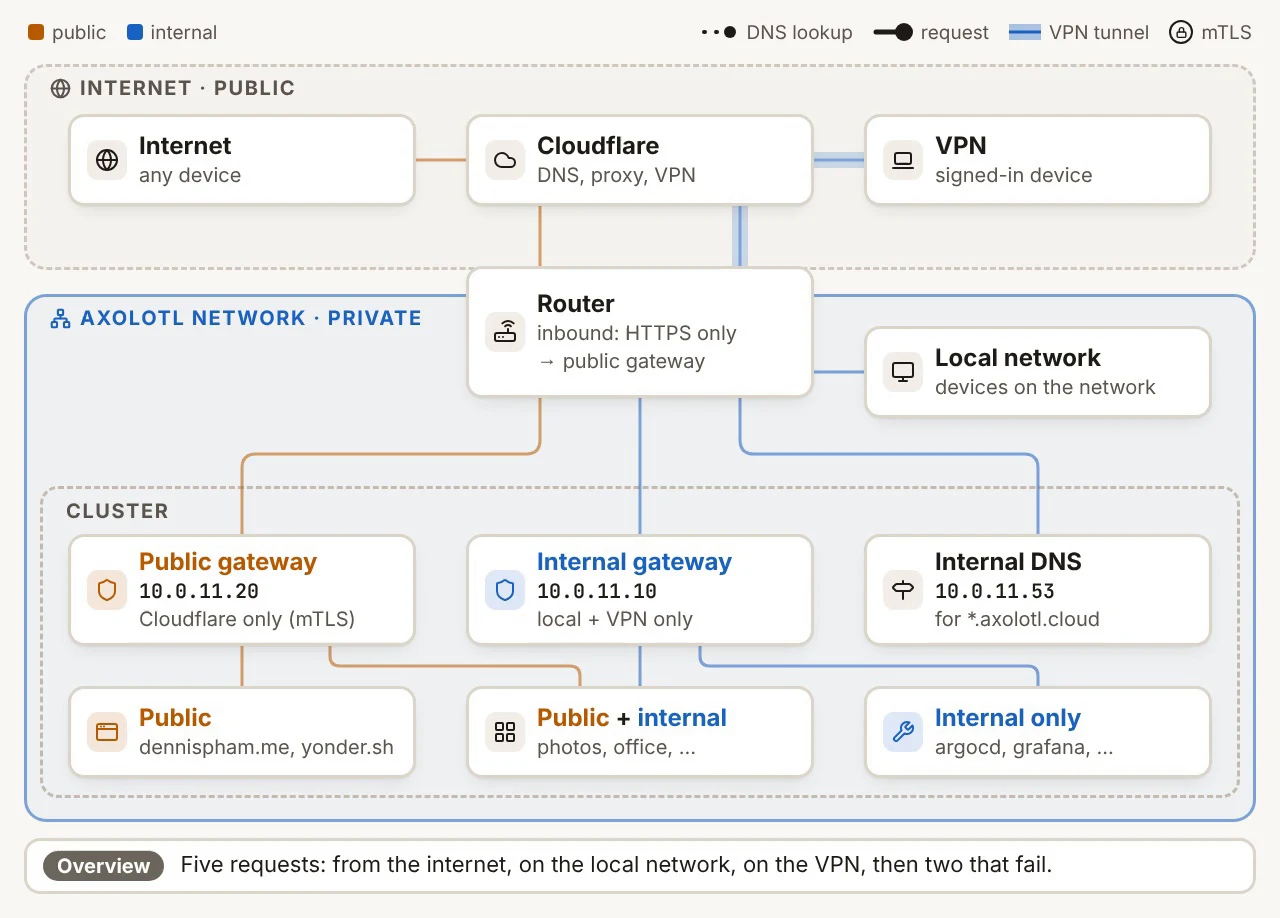Click the VPN tunnel line symbol in legend
Viewport: 1280px width, 918px height.
[x=1025, y=33]
